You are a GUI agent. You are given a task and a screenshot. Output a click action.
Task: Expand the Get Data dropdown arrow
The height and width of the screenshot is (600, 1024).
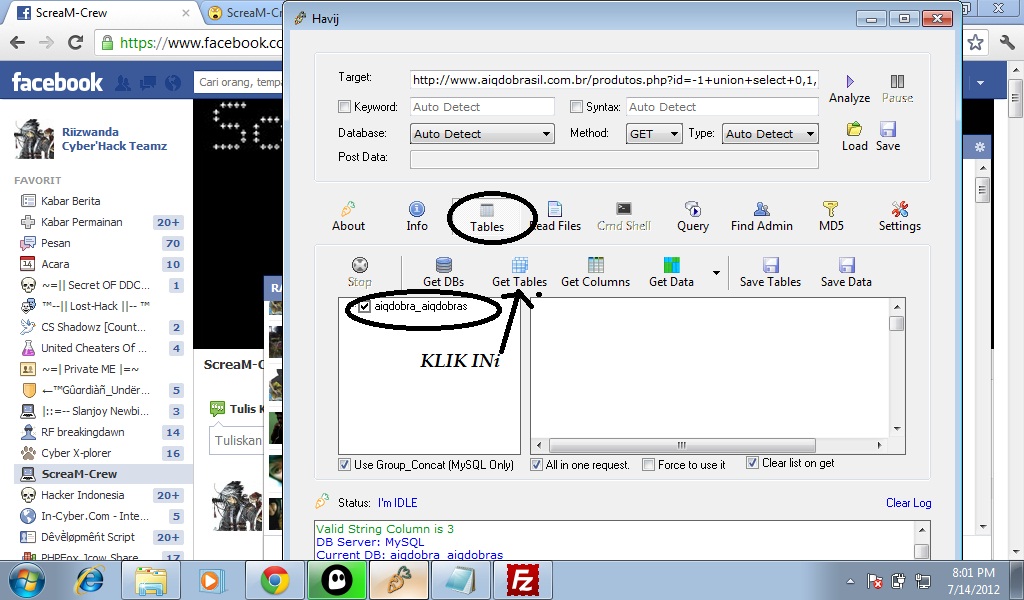[716, 273]
